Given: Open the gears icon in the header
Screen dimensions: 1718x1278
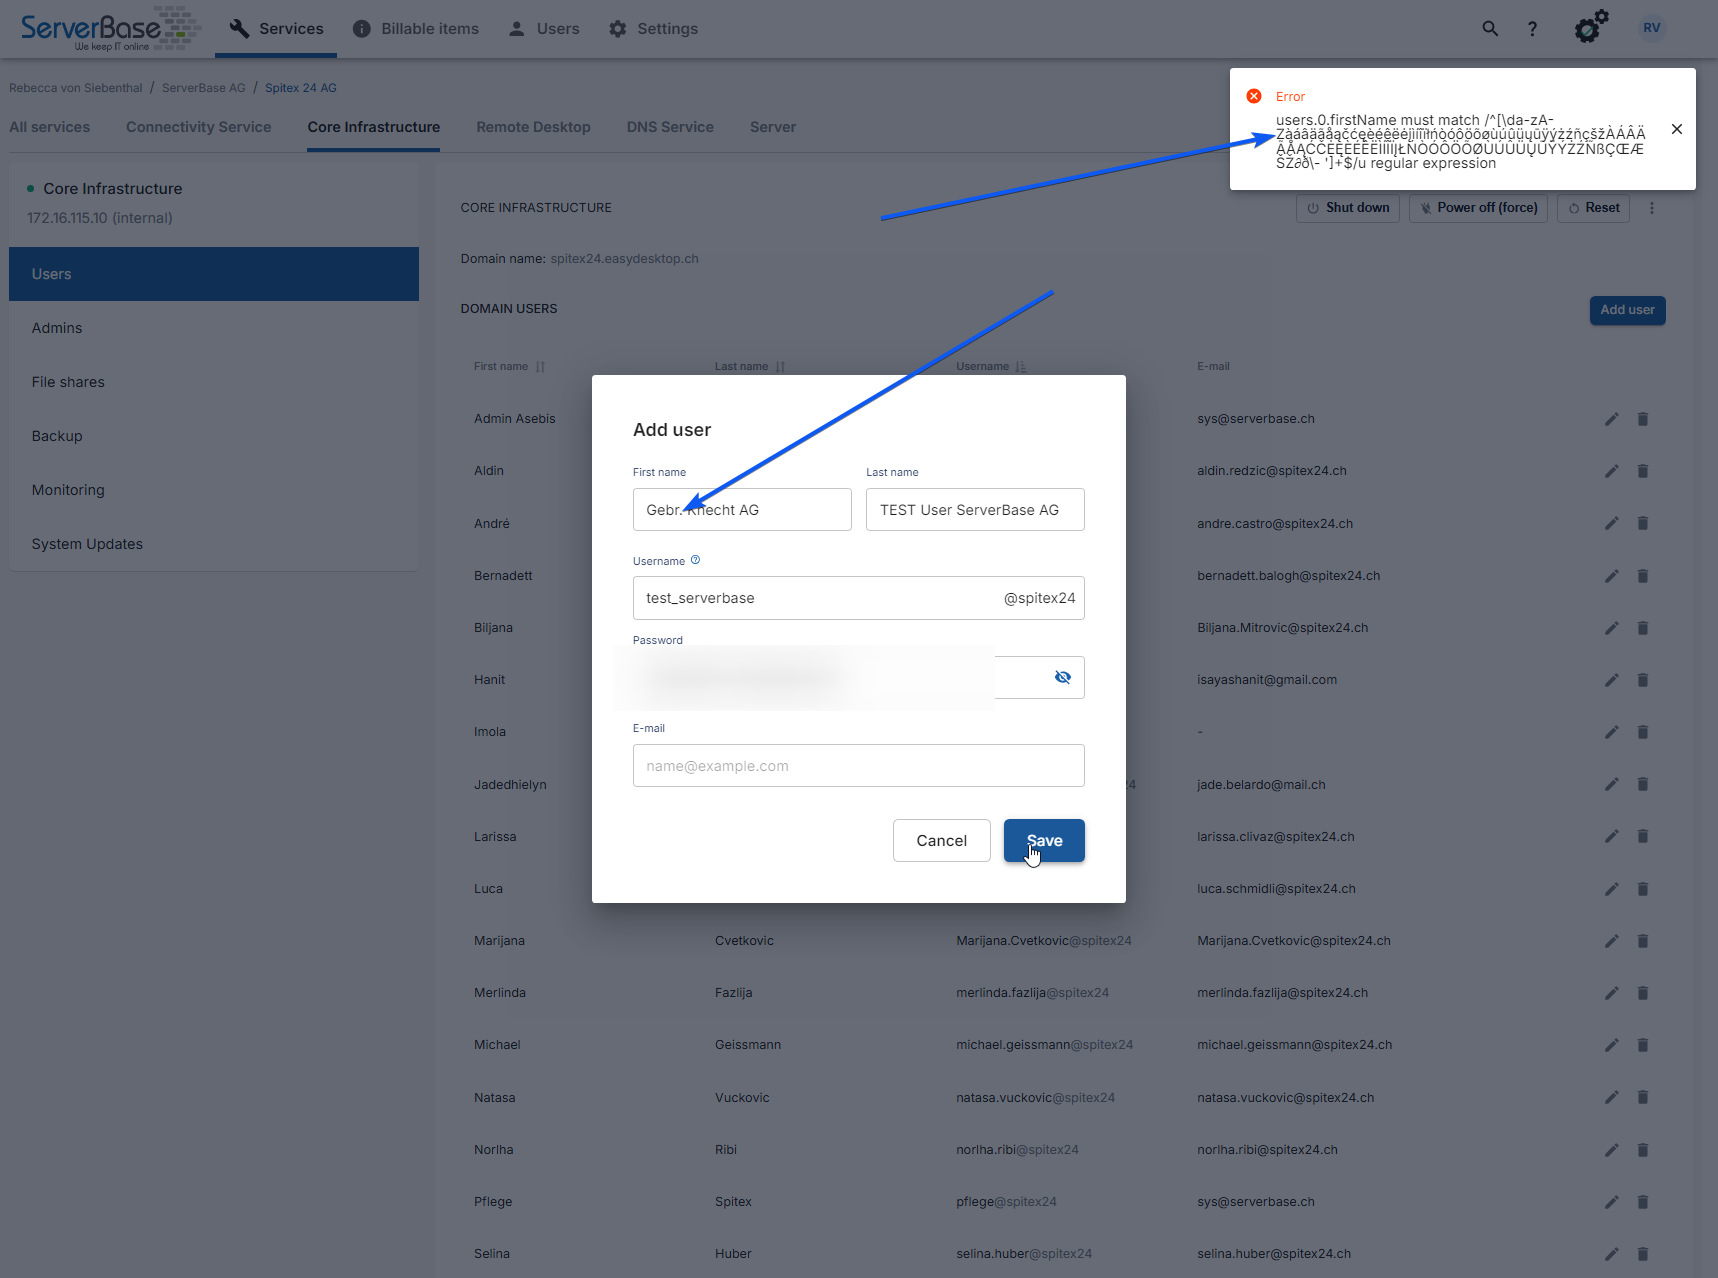Looking at the screenshot, I should [1591, 27].
